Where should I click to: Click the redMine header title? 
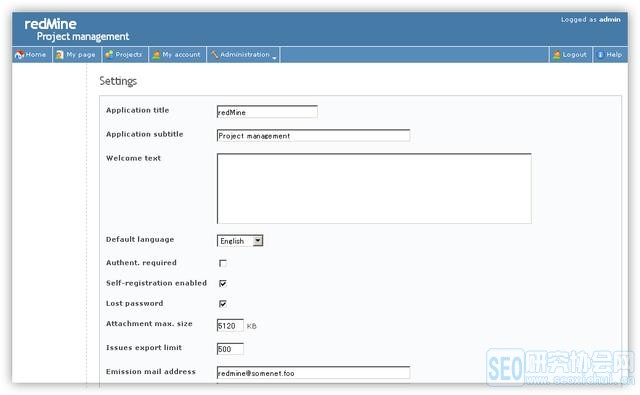point(50,24)
